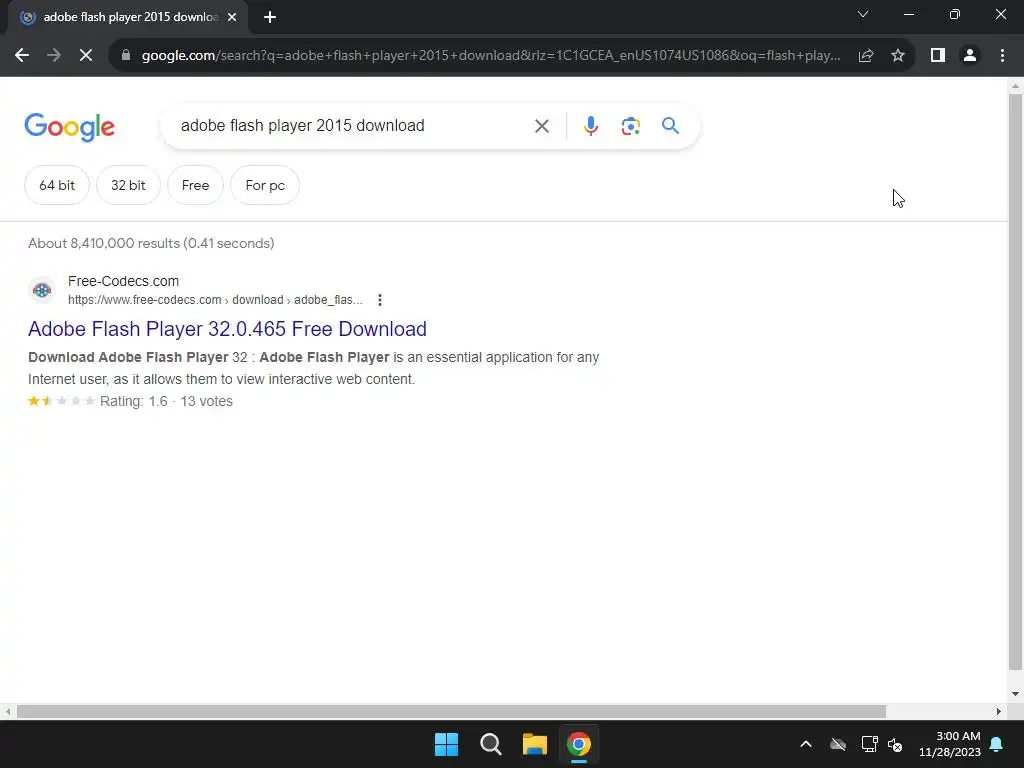
Task: Apply the 64 bit search filter chip
Action: click(57, 185)
